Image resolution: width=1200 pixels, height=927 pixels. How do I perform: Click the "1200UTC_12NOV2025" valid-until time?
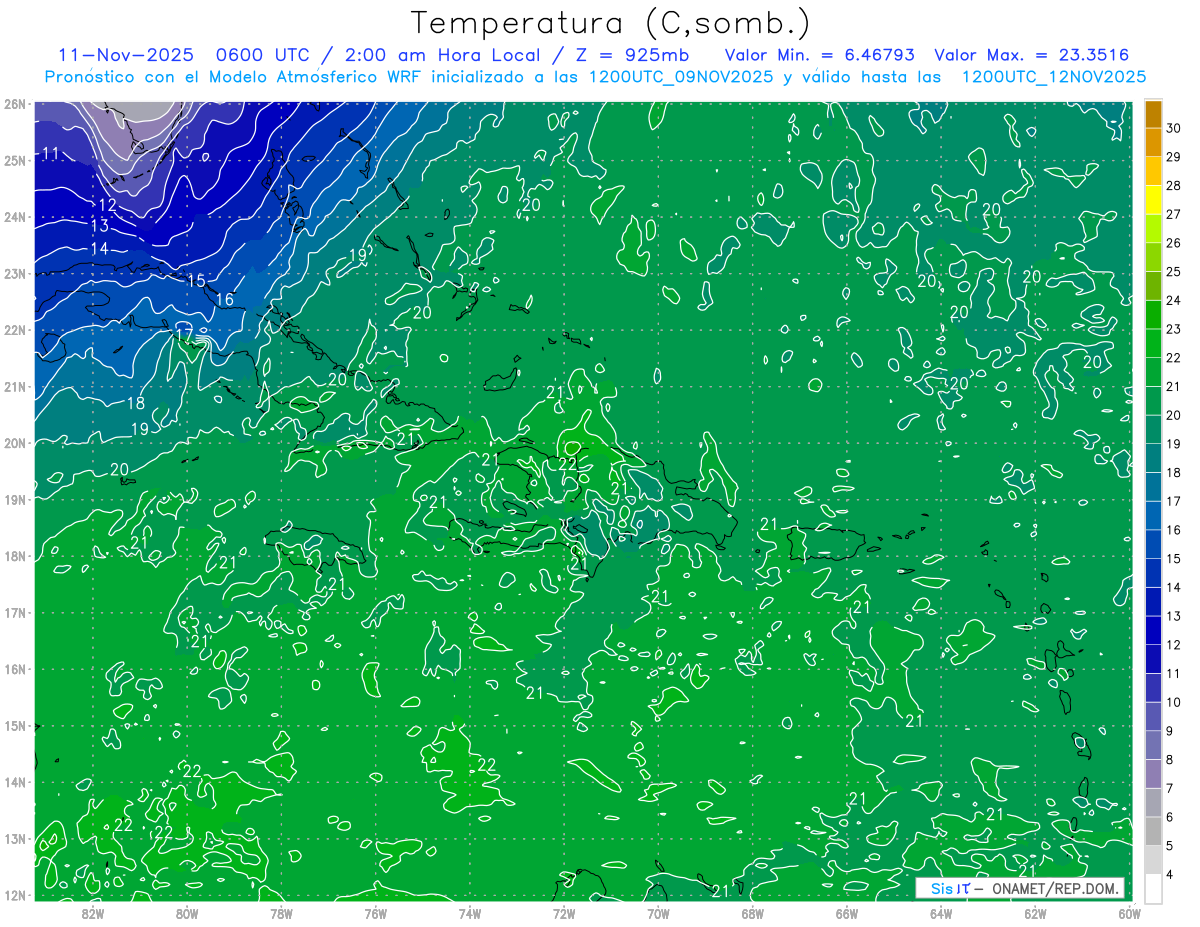pos(1053,76)
